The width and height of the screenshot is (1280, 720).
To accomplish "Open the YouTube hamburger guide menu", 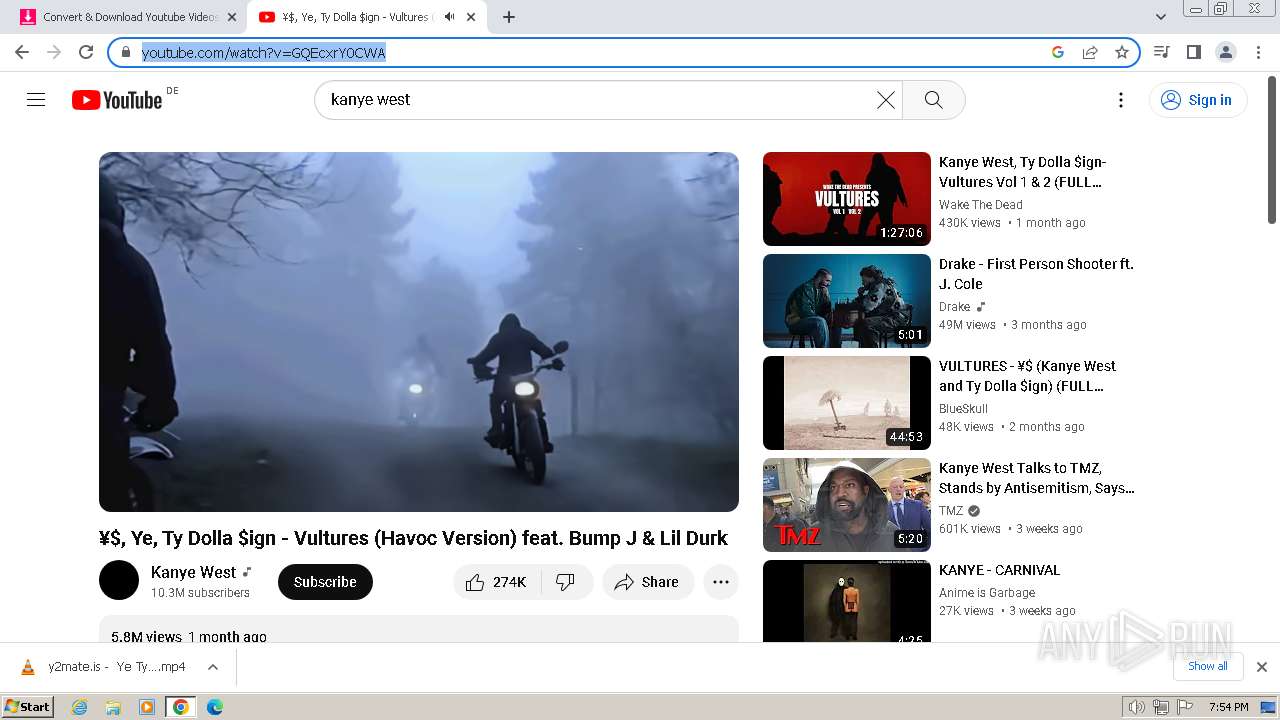I will (36, 100).
